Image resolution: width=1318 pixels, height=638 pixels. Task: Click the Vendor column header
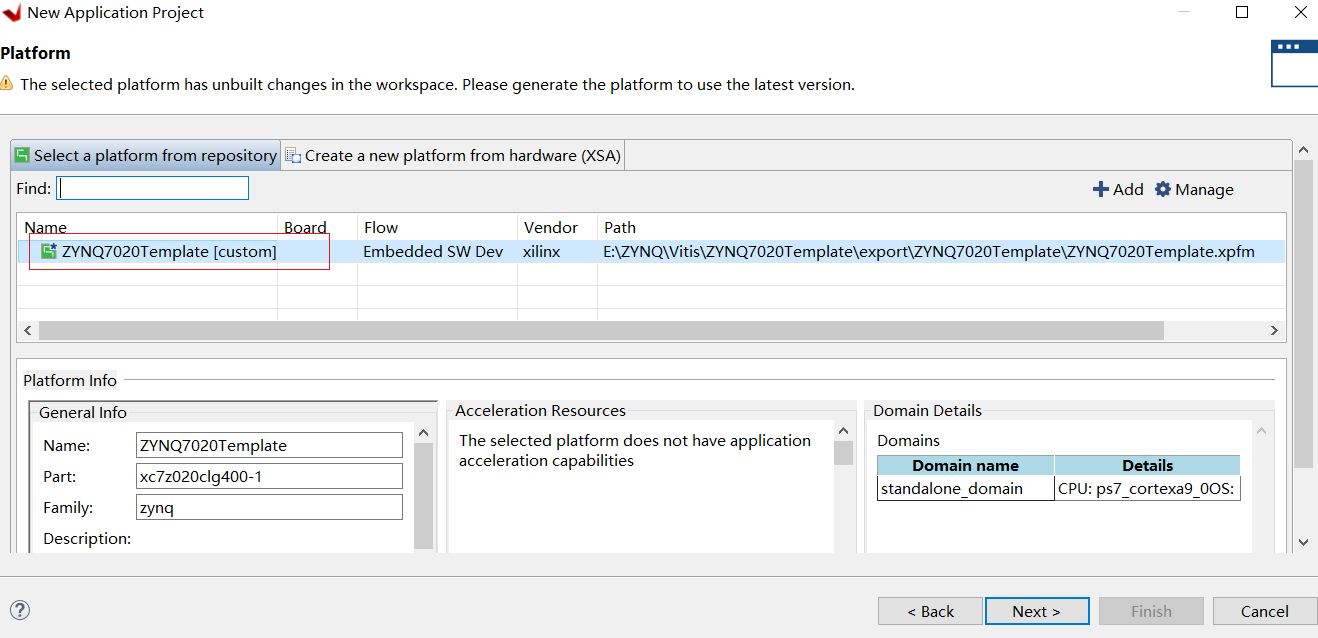pos(551,228)
